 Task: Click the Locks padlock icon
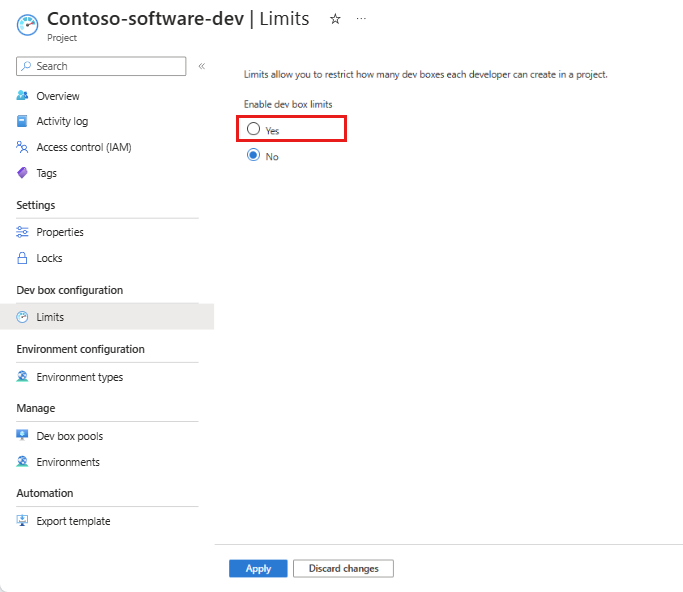(x=22, y=258)
